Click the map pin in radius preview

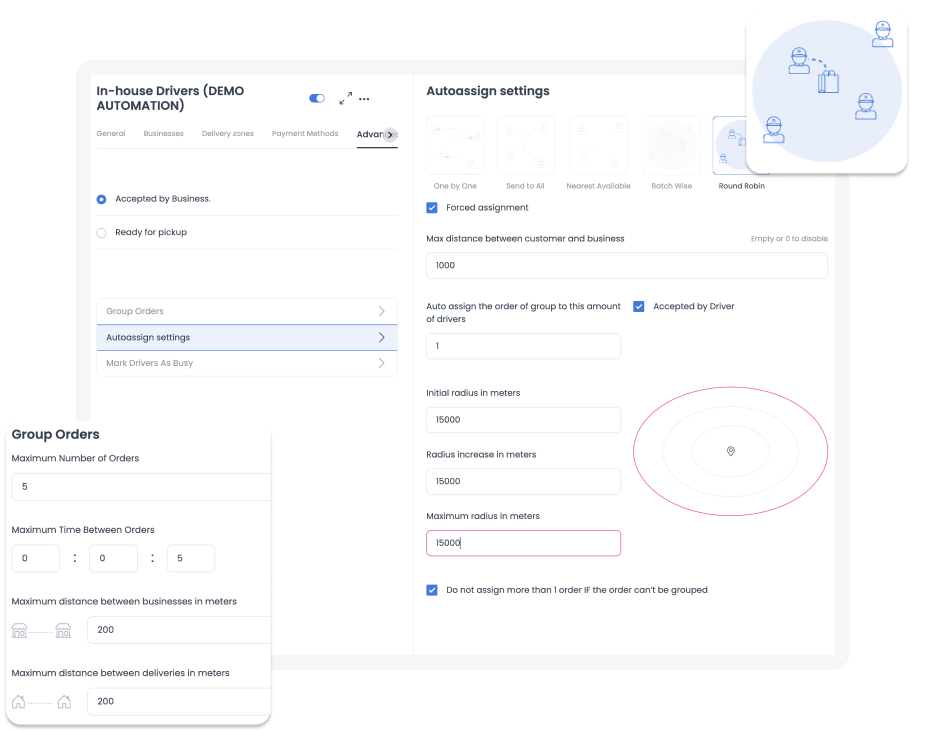coord(730,452)
